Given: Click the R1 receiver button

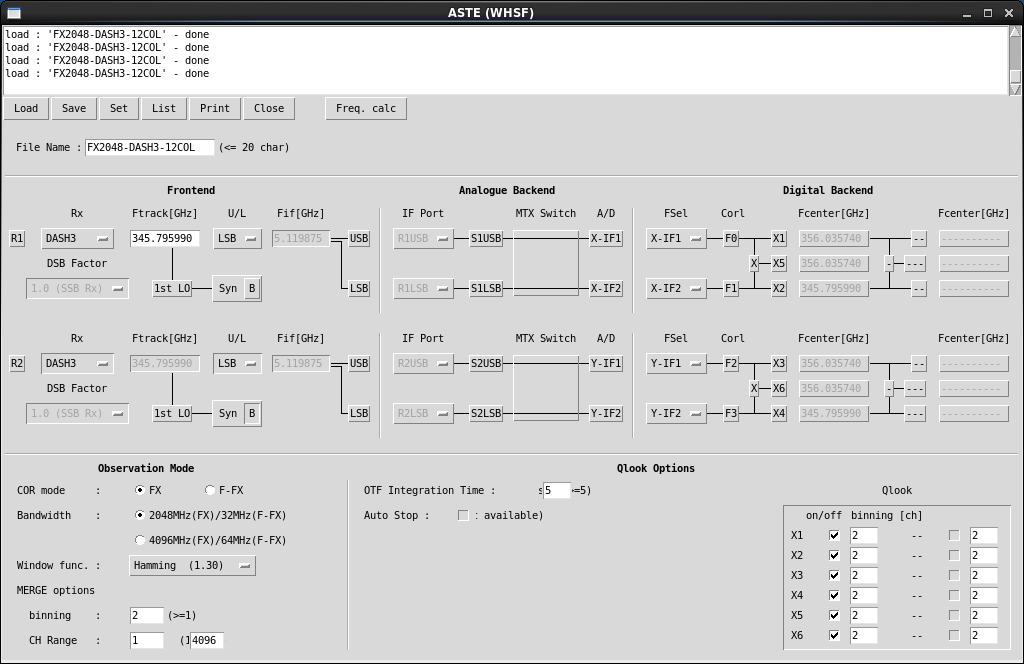Looking at the screenshot, I should (17, 238).
